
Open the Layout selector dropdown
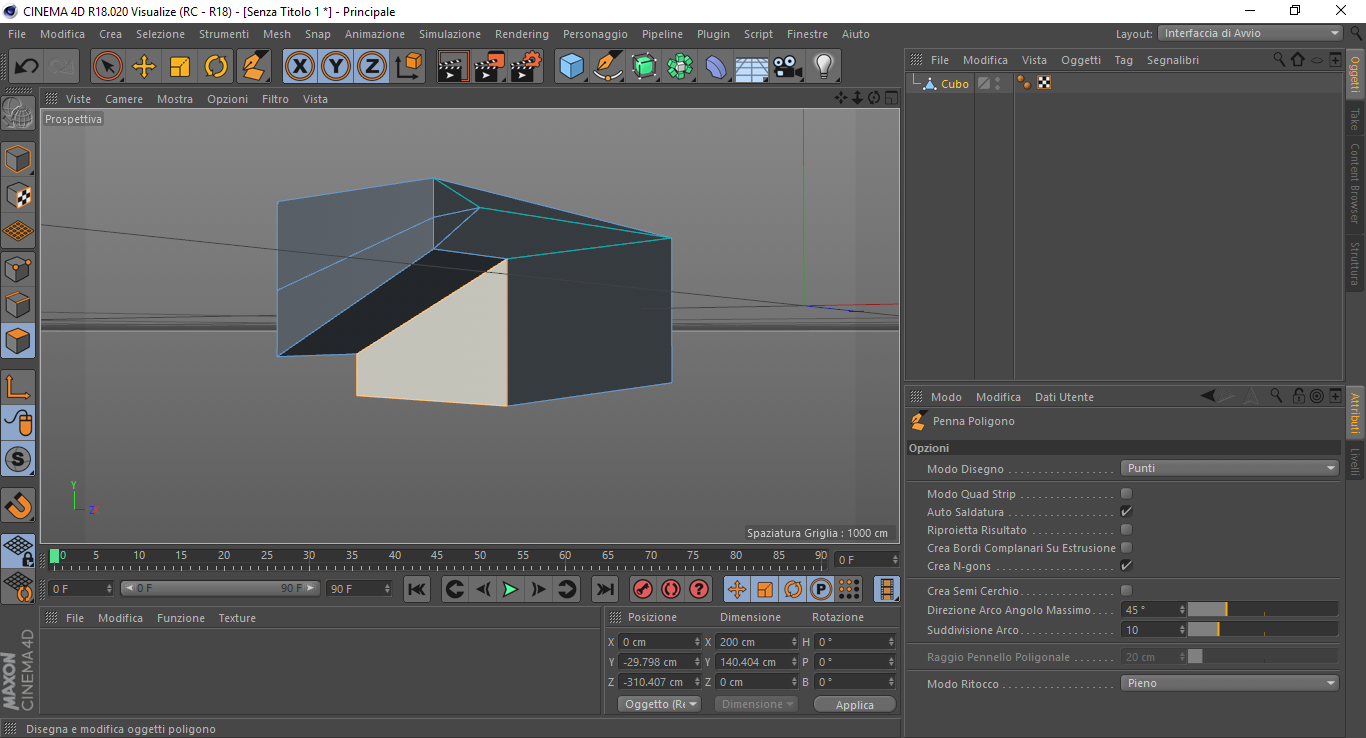1250,33
